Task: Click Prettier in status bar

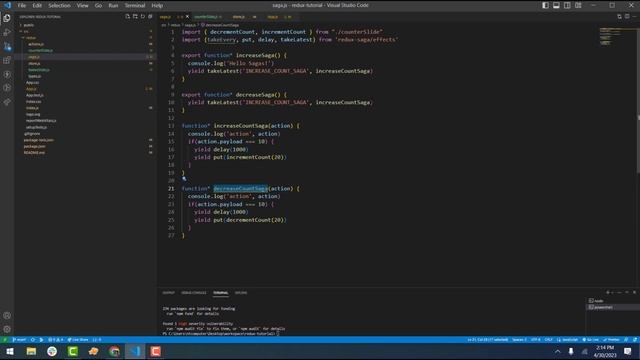Action: pos(611,340)
